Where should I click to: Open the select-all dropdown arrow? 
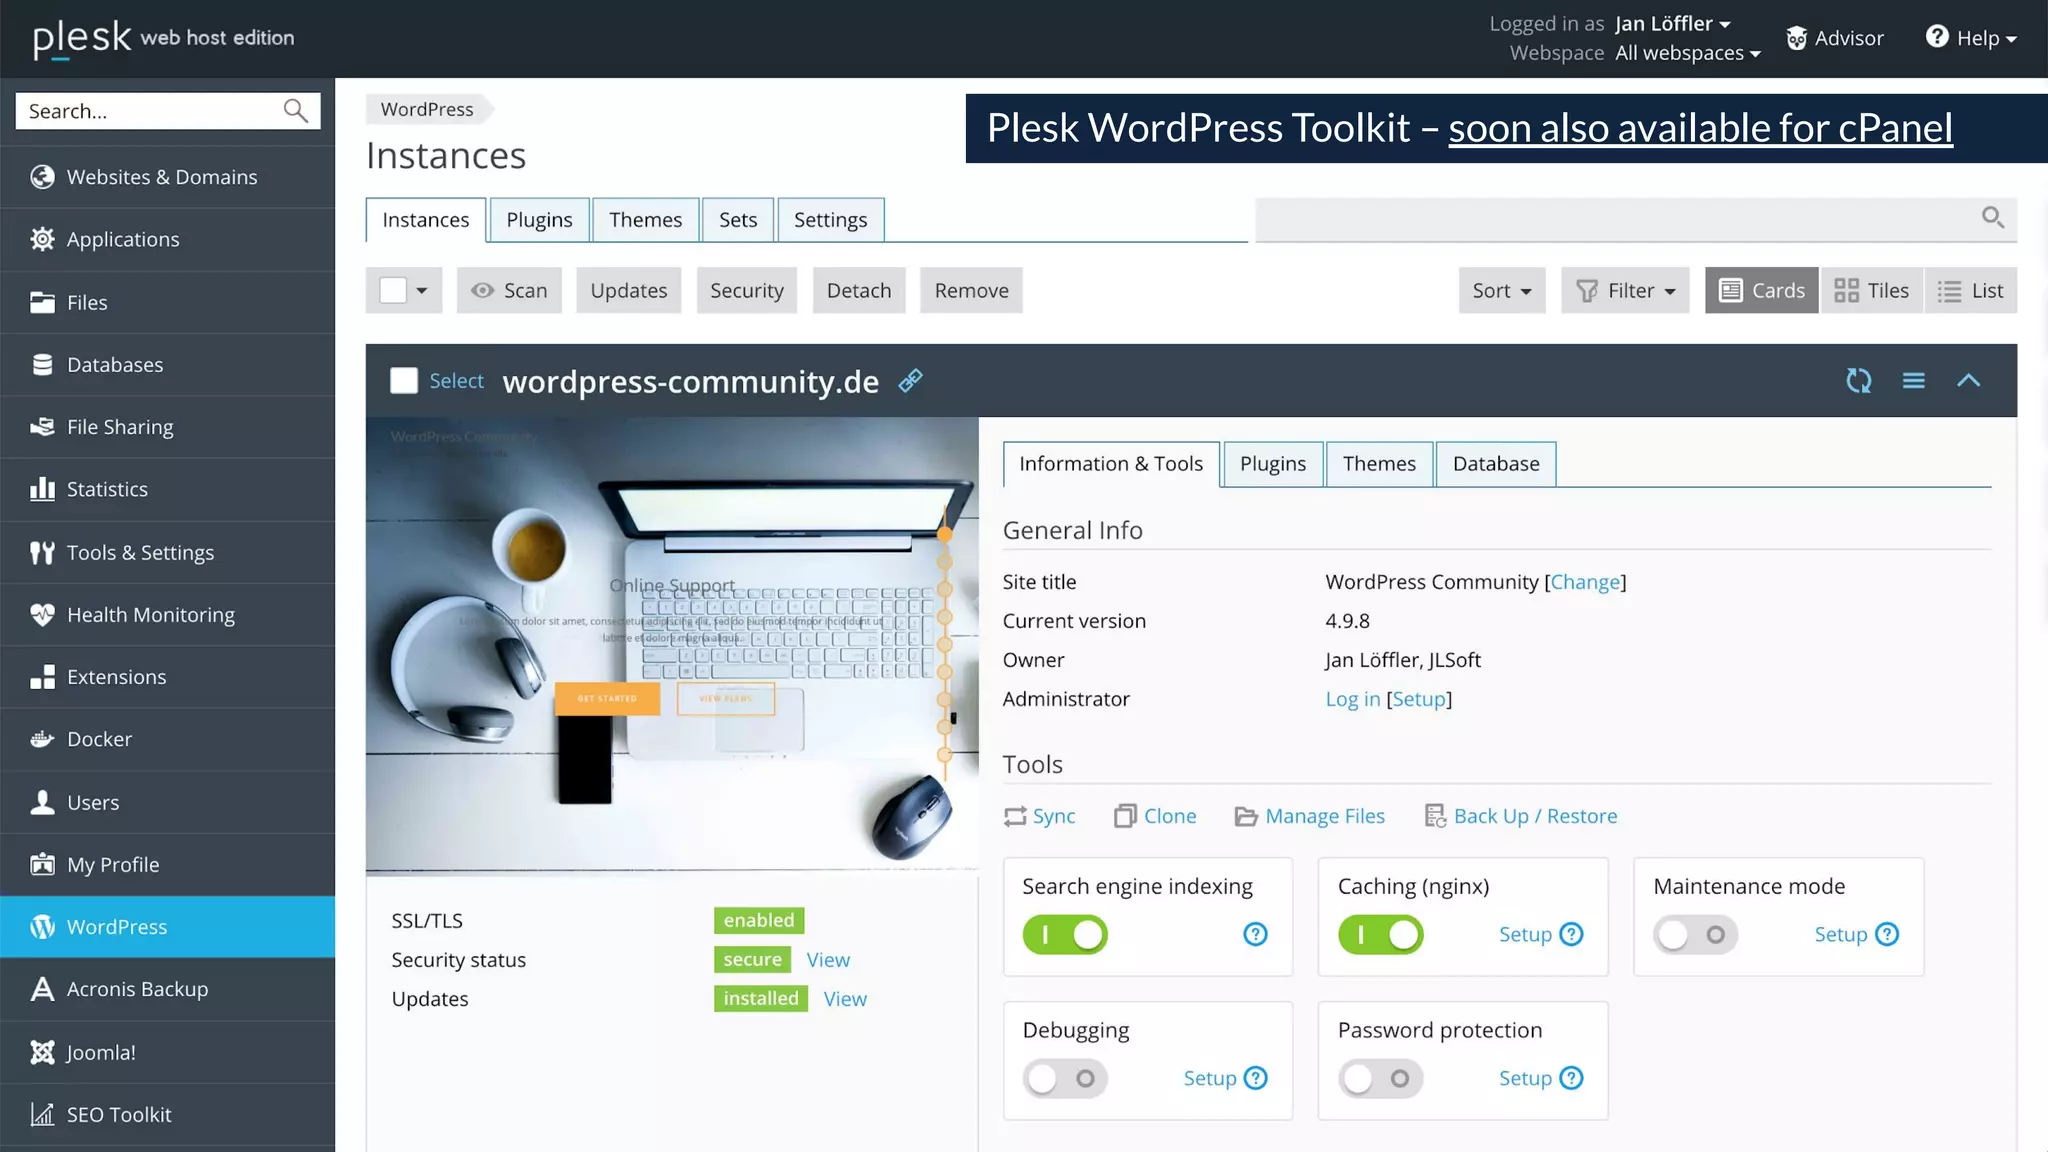[422, 291]
